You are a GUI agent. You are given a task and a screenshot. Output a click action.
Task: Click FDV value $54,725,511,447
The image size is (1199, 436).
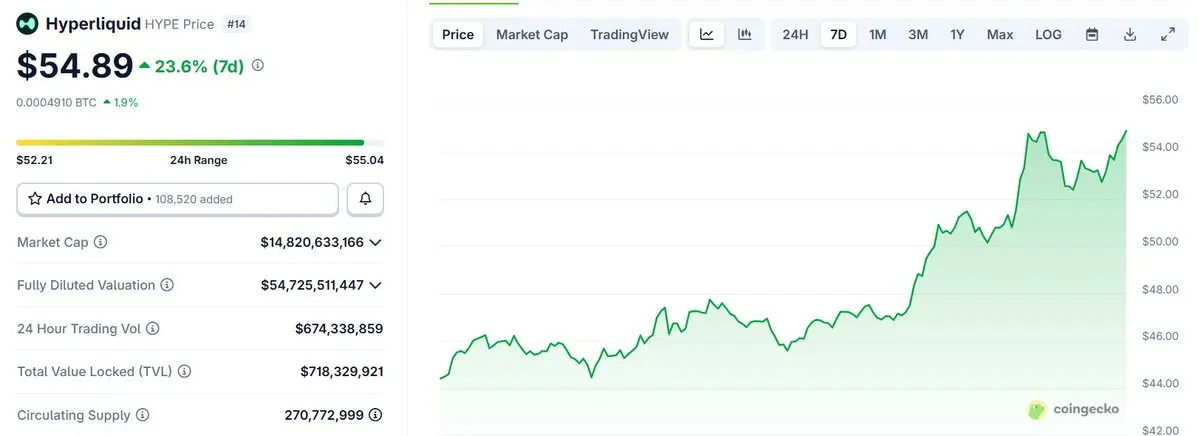click(x=312, y=285)
